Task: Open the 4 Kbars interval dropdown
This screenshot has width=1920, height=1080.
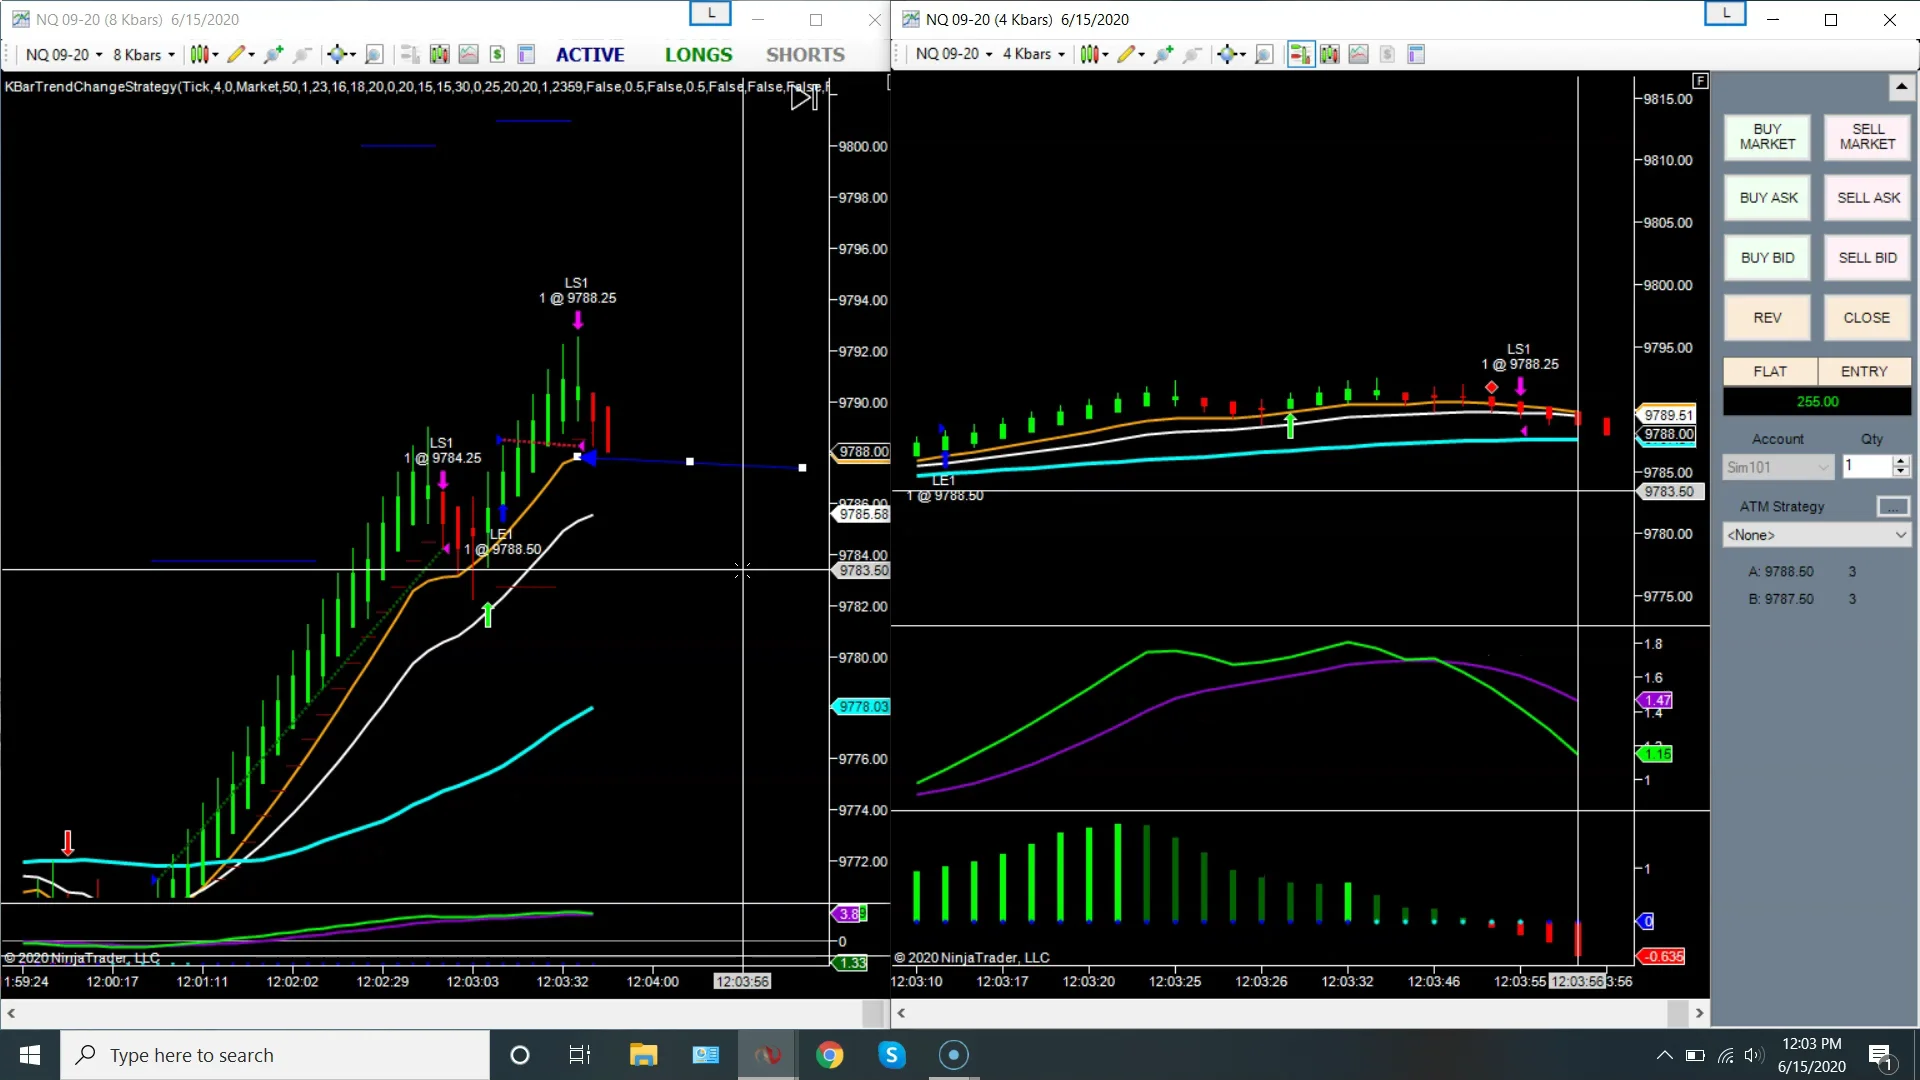Action: (x=1034, y=54)
